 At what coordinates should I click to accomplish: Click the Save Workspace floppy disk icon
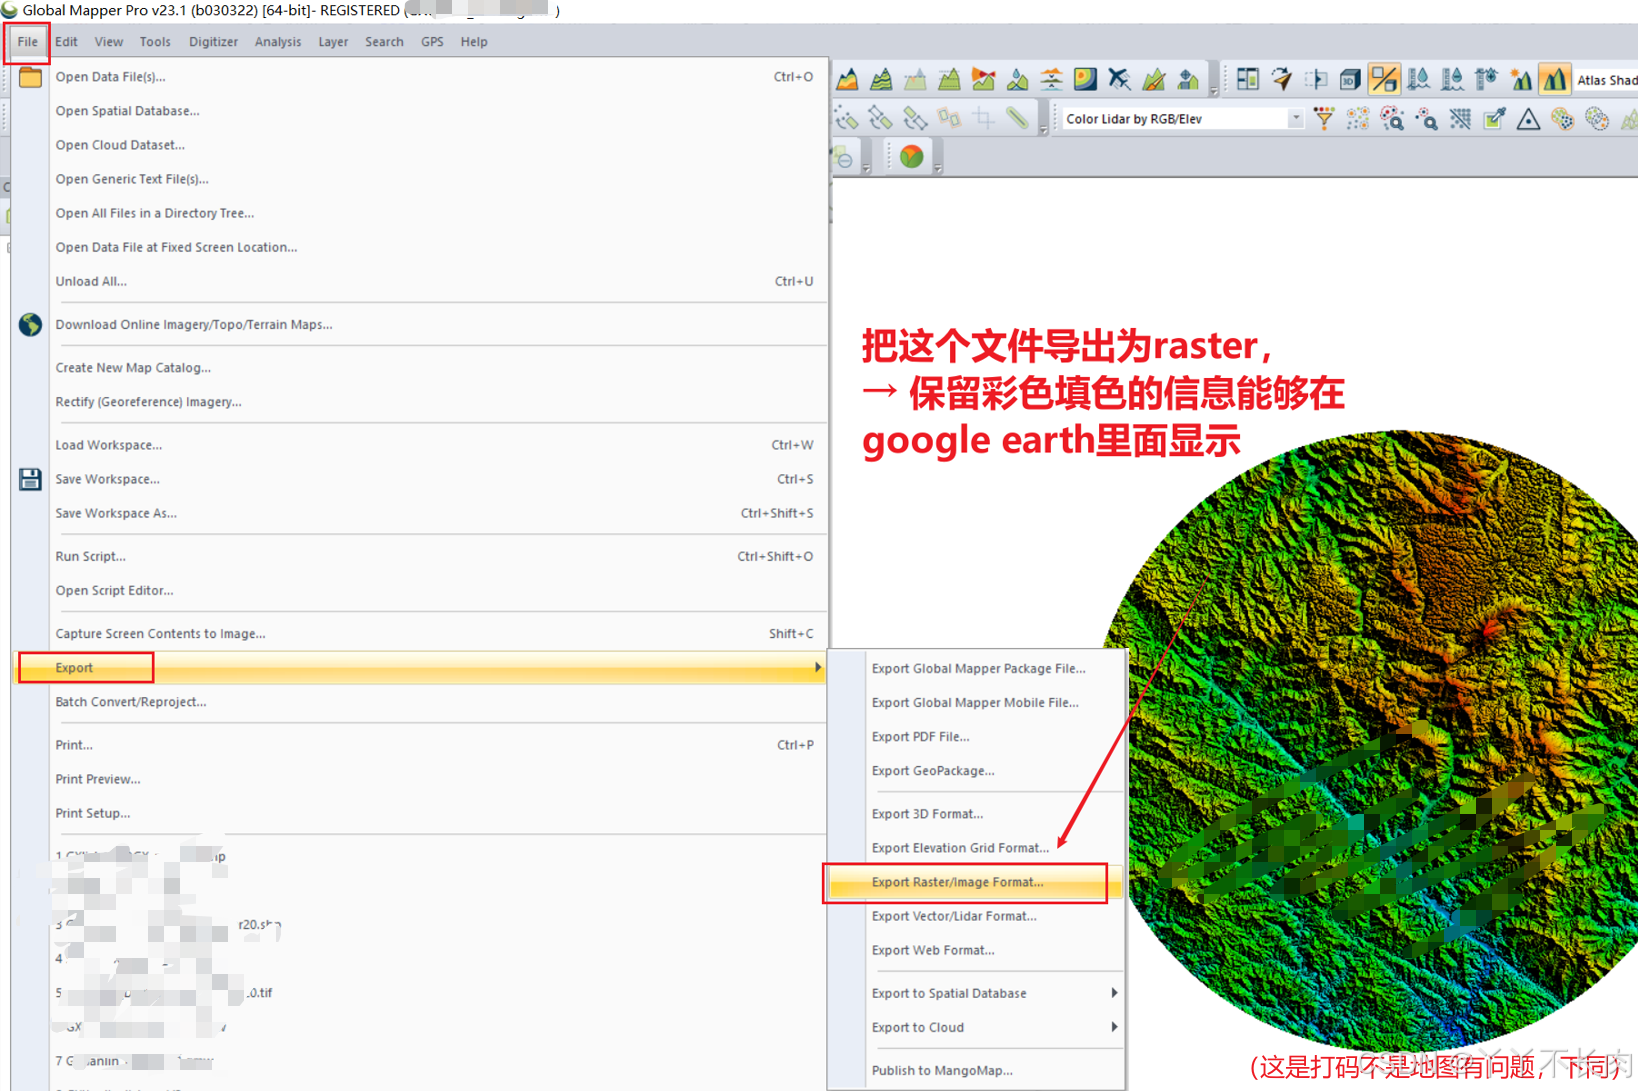pyautogui.click(x=30, y=479)
